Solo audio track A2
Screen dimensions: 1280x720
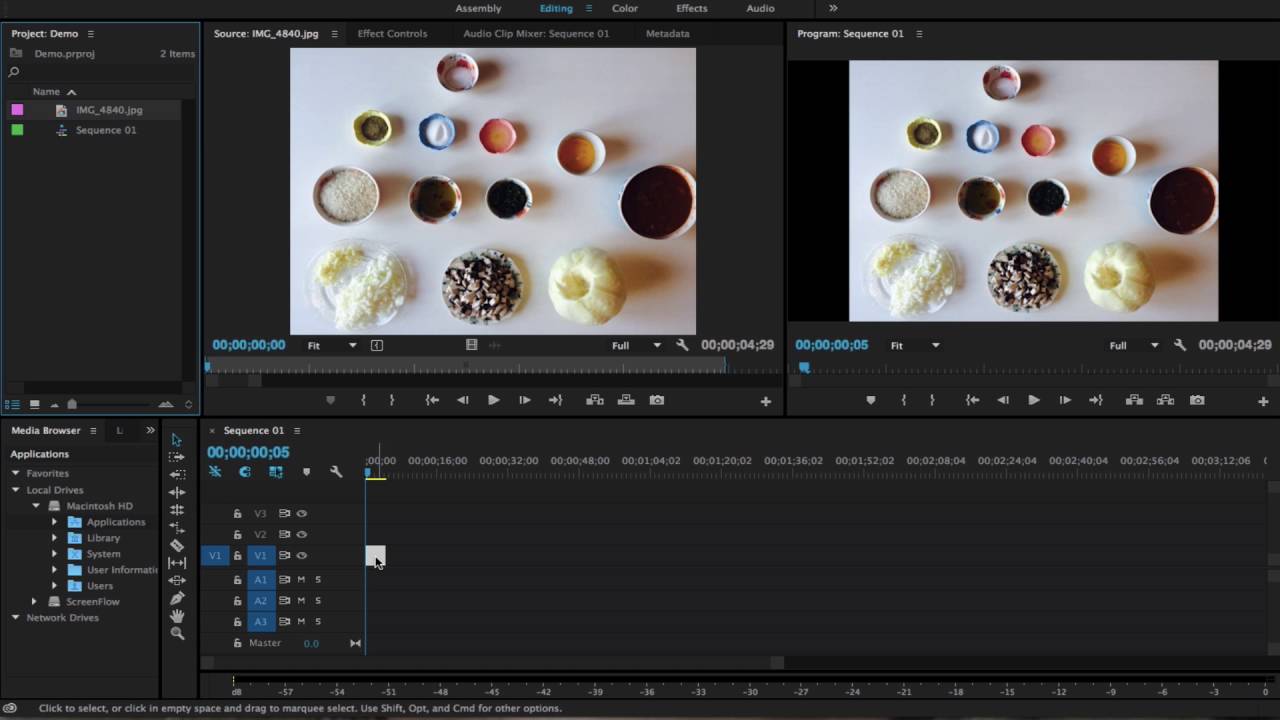click(x=318, y=600)
